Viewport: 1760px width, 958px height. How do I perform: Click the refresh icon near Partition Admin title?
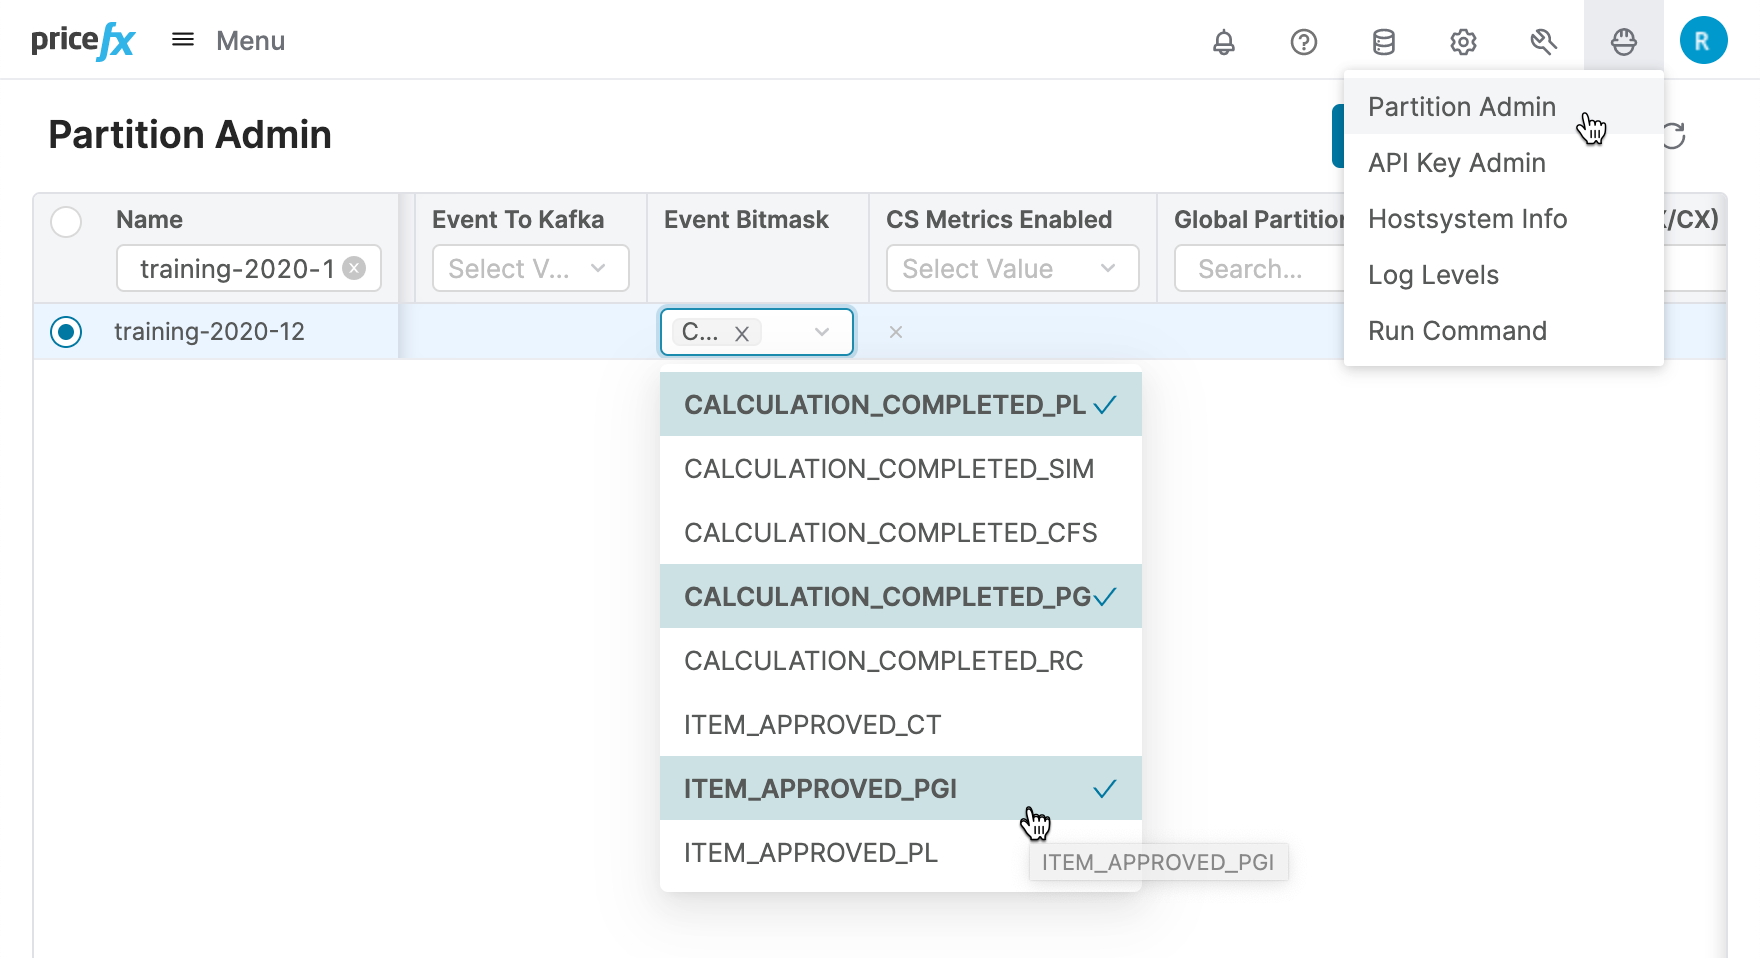pos(1677,135)
